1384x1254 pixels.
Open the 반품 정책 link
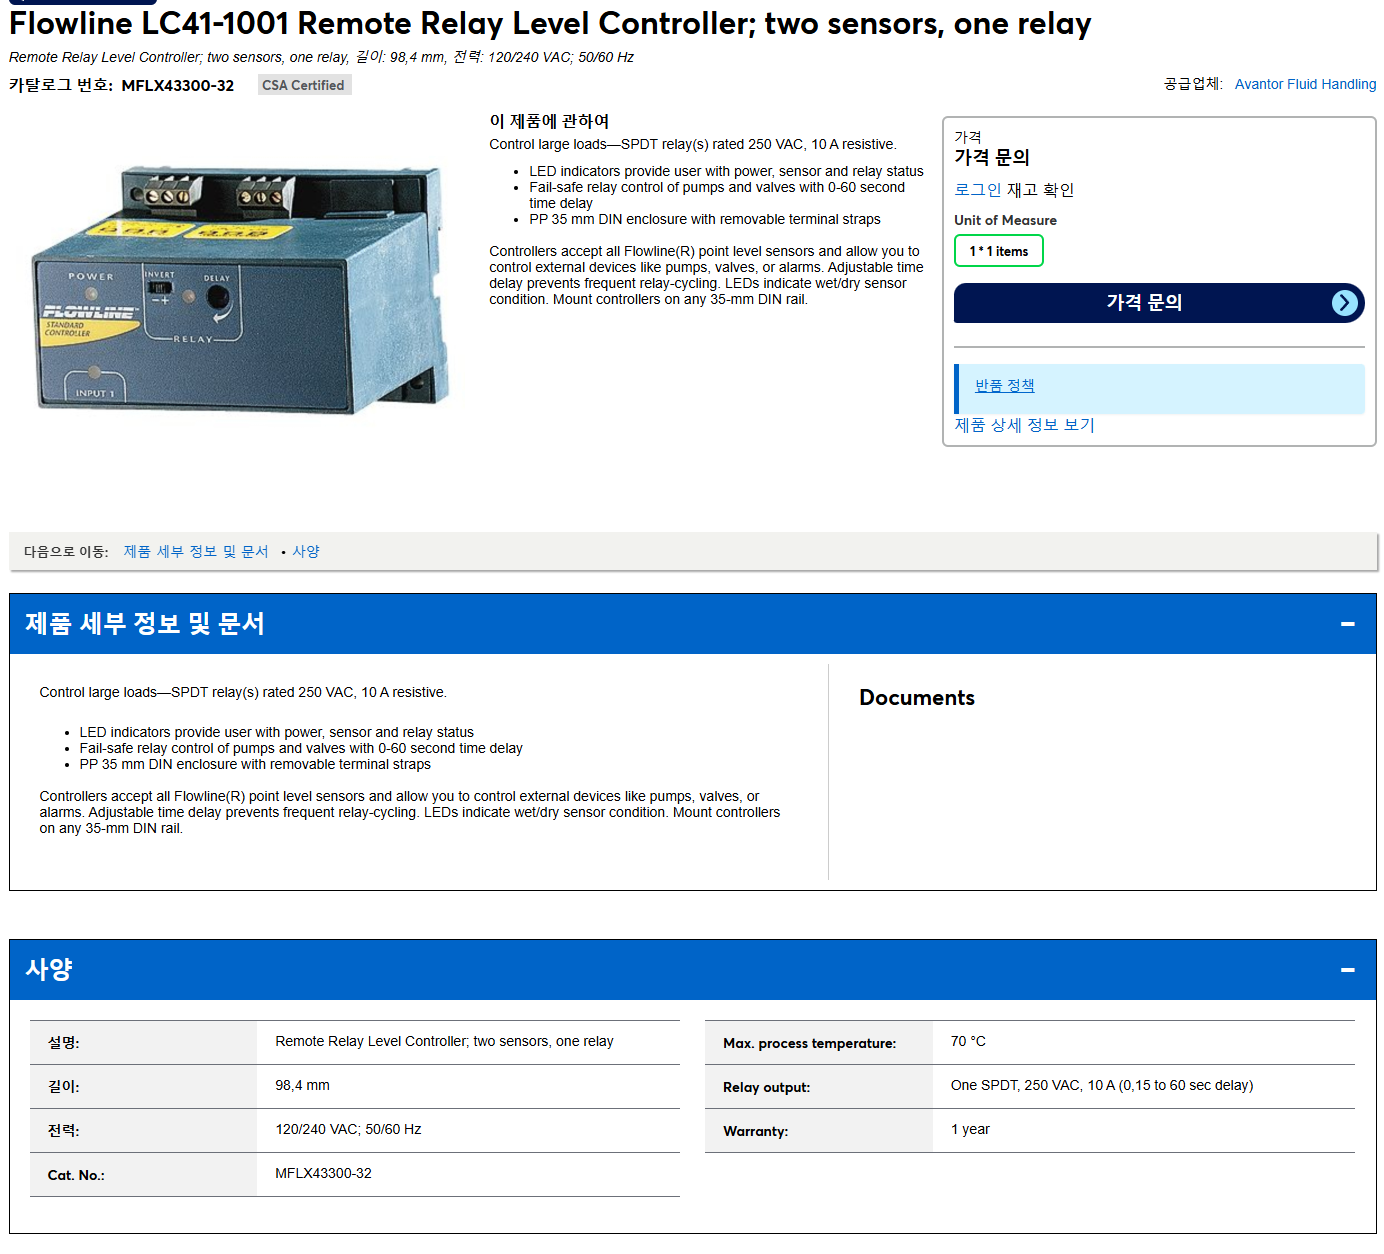(x=1004, y=386)
